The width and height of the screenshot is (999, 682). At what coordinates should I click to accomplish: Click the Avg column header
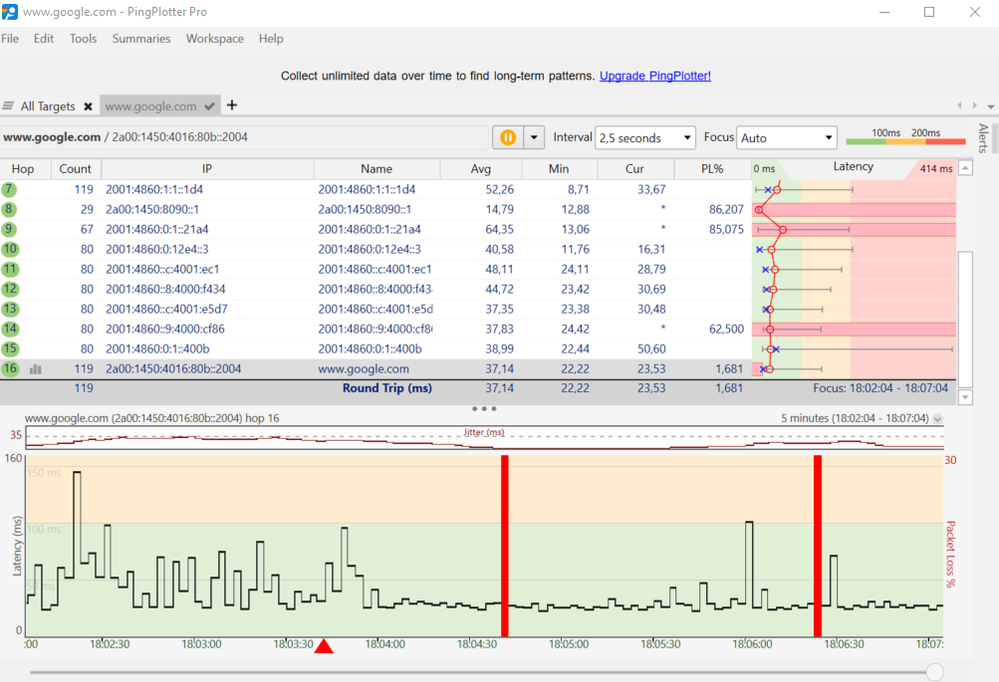(x=481, y=169)
